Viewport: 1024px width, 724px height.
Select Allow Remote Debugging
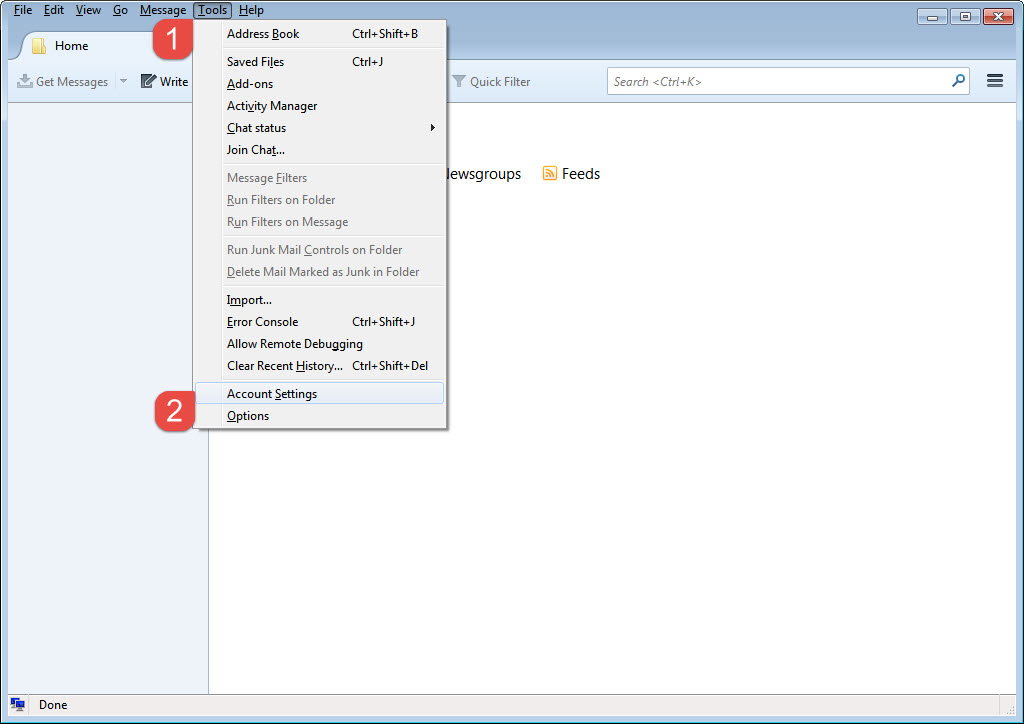(320, 344)
